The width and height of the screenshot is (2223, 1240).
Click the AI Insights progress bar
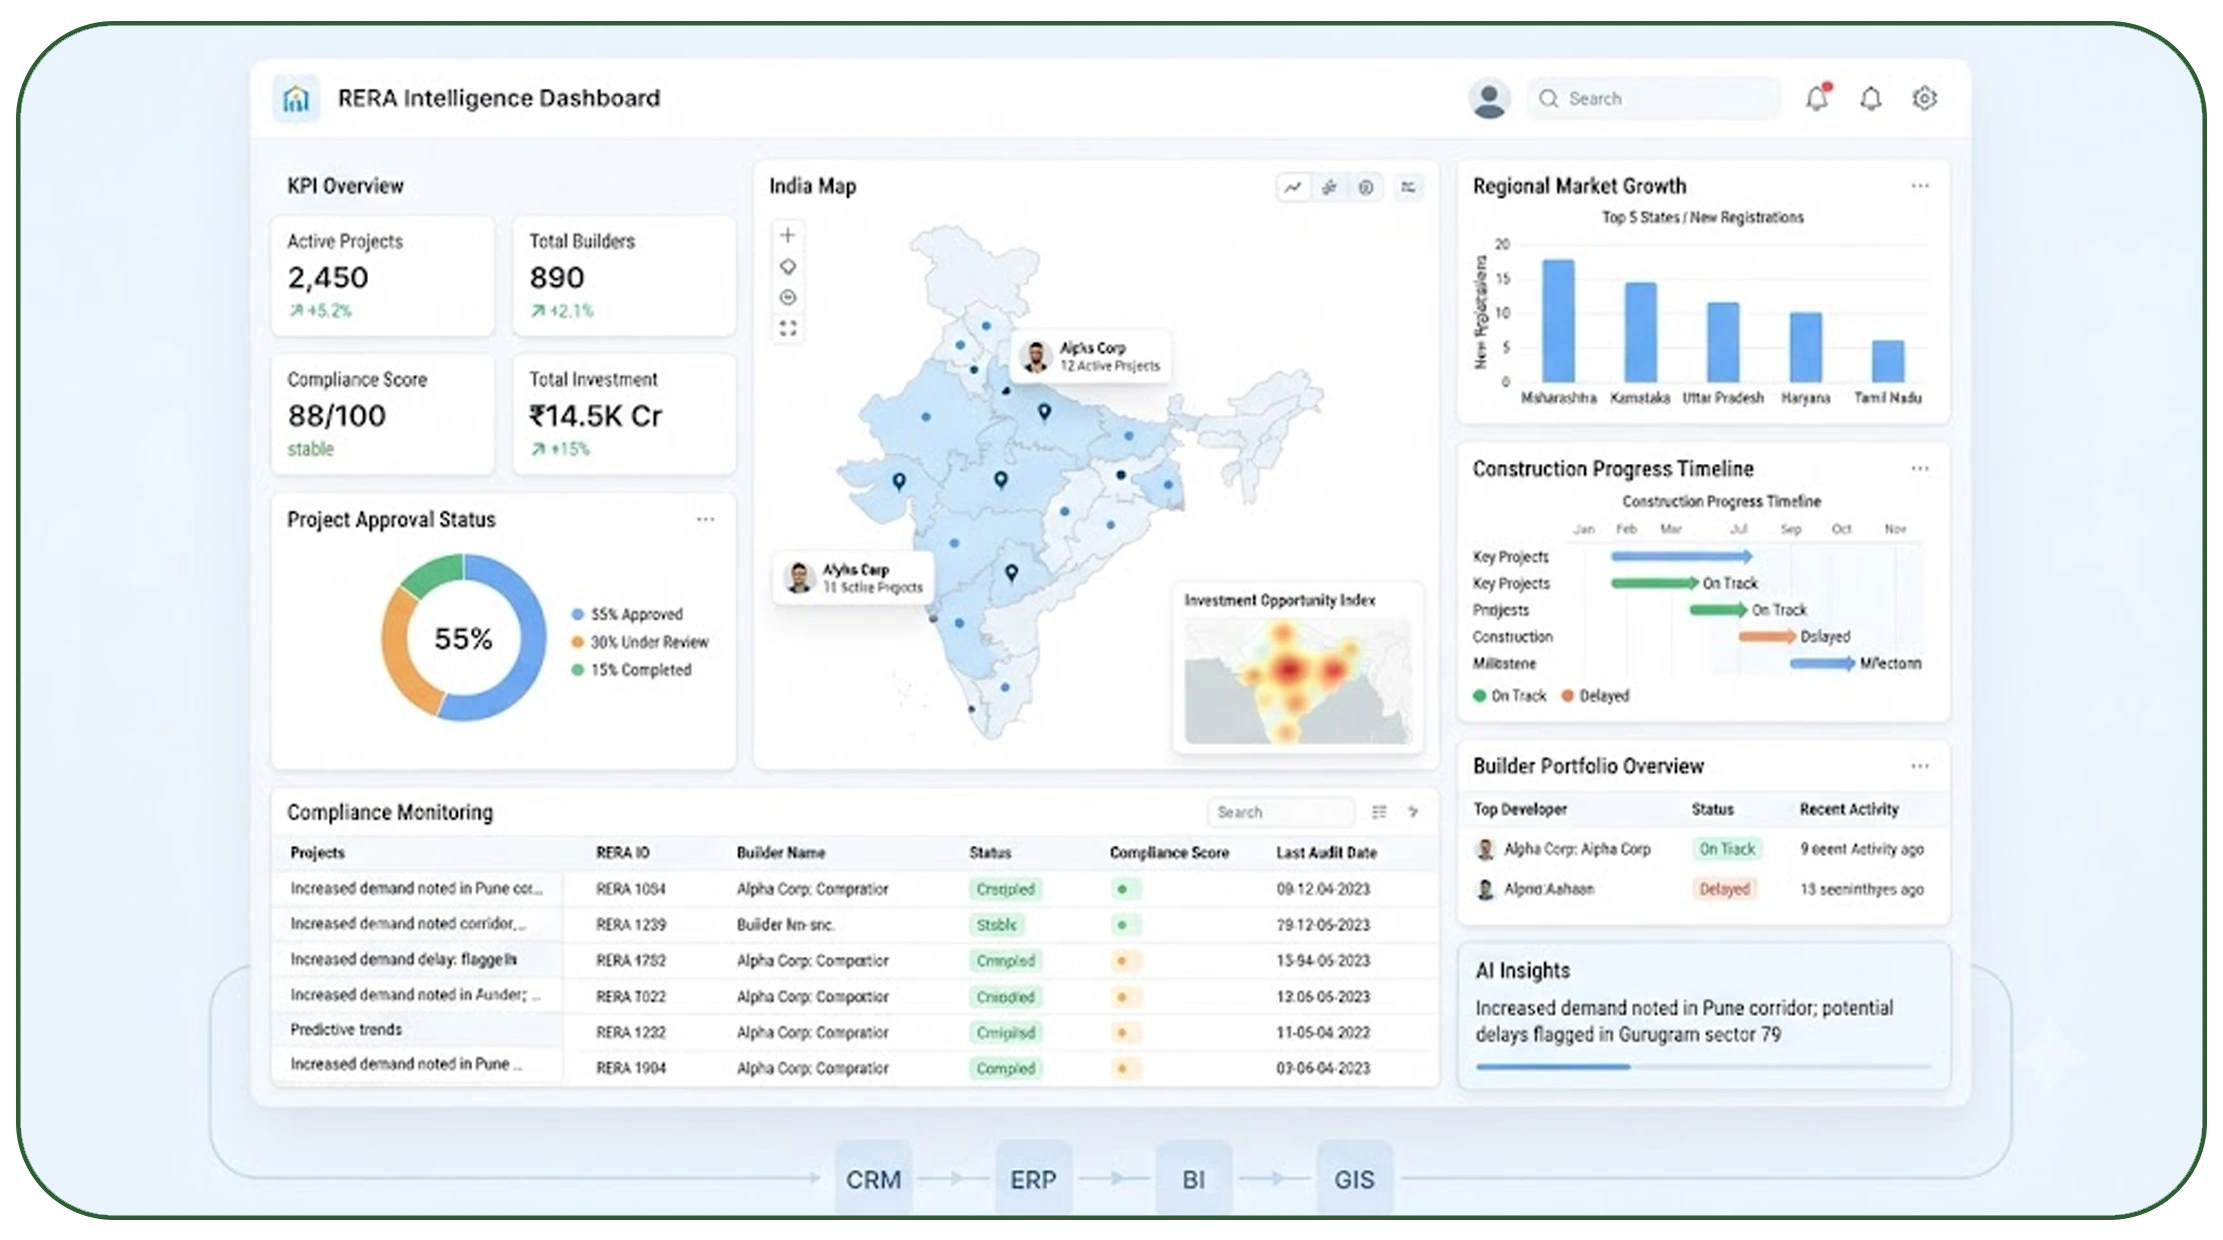point(1703,1067)
